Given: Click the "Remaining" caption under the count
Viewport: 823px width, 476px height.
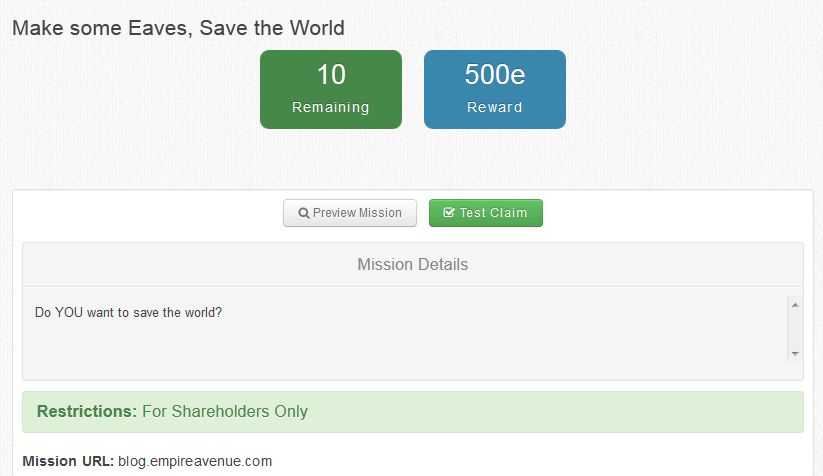Looking at the screenshot, I should click(x=331, y=107).
